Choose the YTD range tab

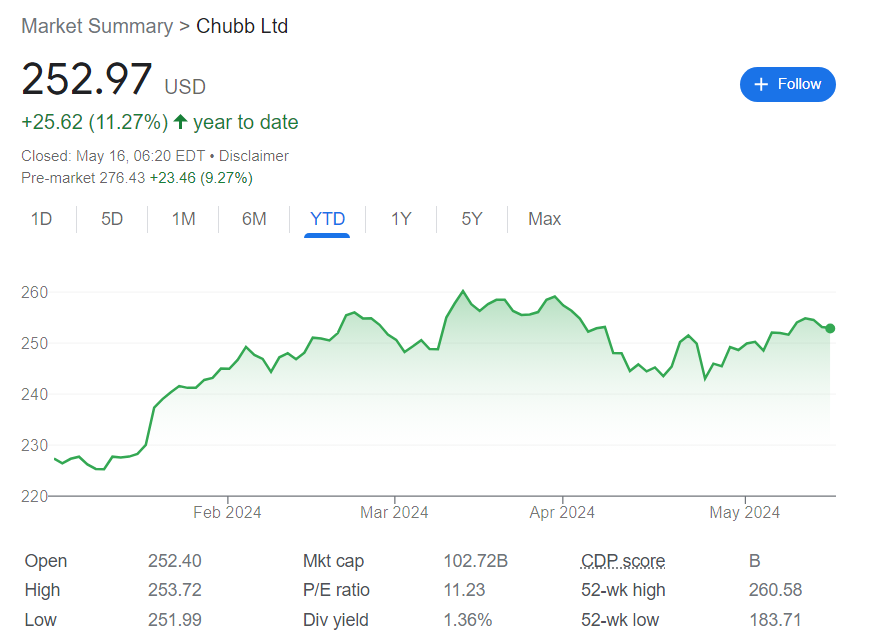tap(327, 219)
